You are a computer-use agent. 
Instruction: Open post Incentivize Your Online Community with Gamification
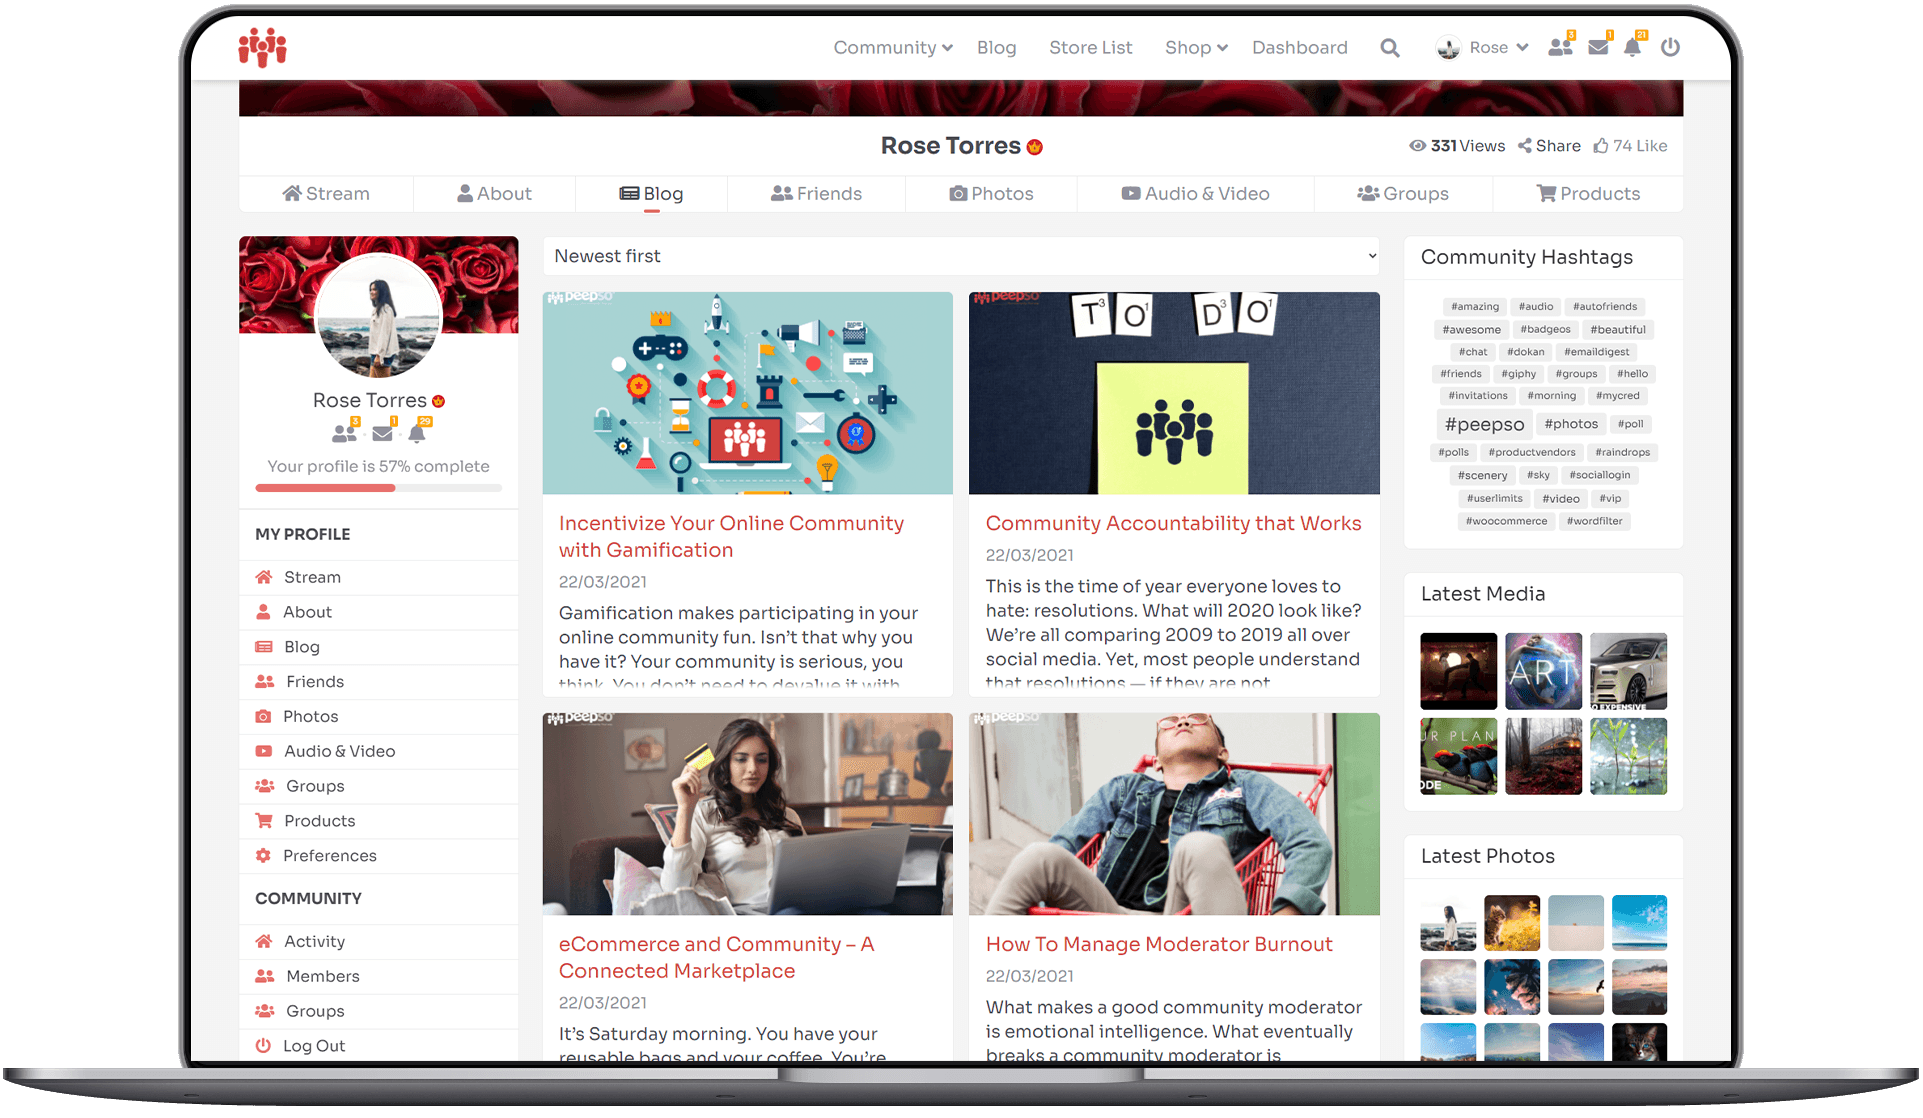[x=731, y=537]
